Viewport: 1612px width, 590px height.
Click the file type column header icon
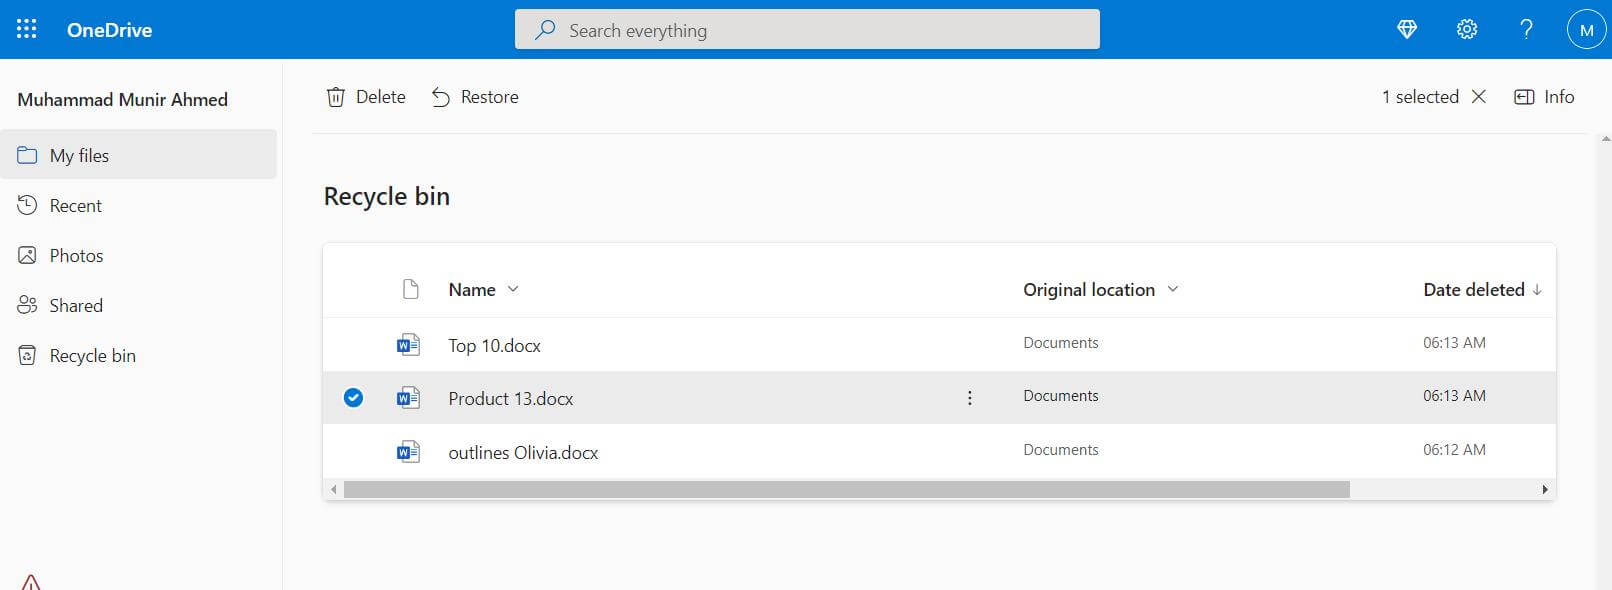(x=410, y=289)
